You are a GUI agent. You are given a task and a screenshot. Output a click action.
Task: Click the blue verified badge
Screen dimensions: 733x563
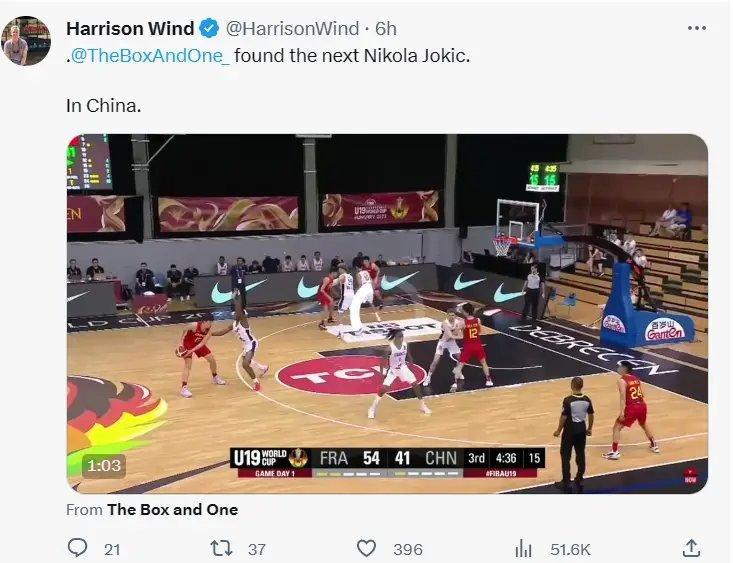[x=209, y=29]
